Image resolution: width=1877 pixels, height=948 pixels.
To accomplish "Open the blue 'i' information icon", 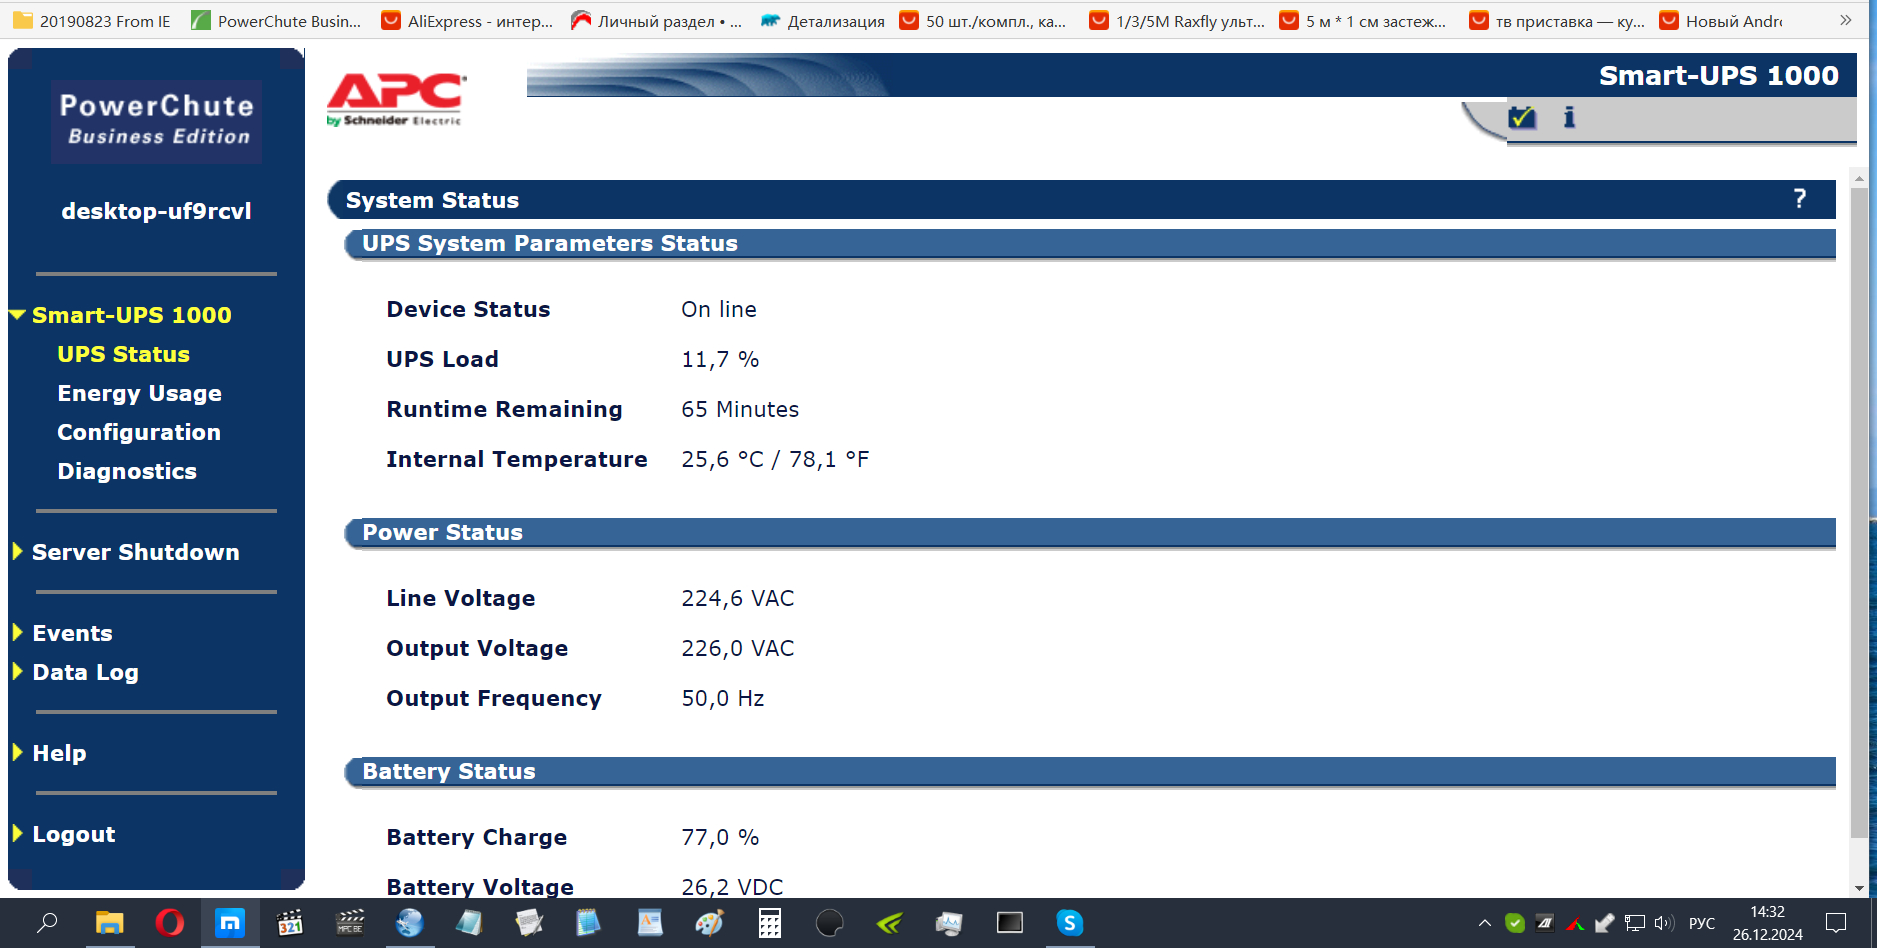I will pyautogui.click(x=1569, y=117).
